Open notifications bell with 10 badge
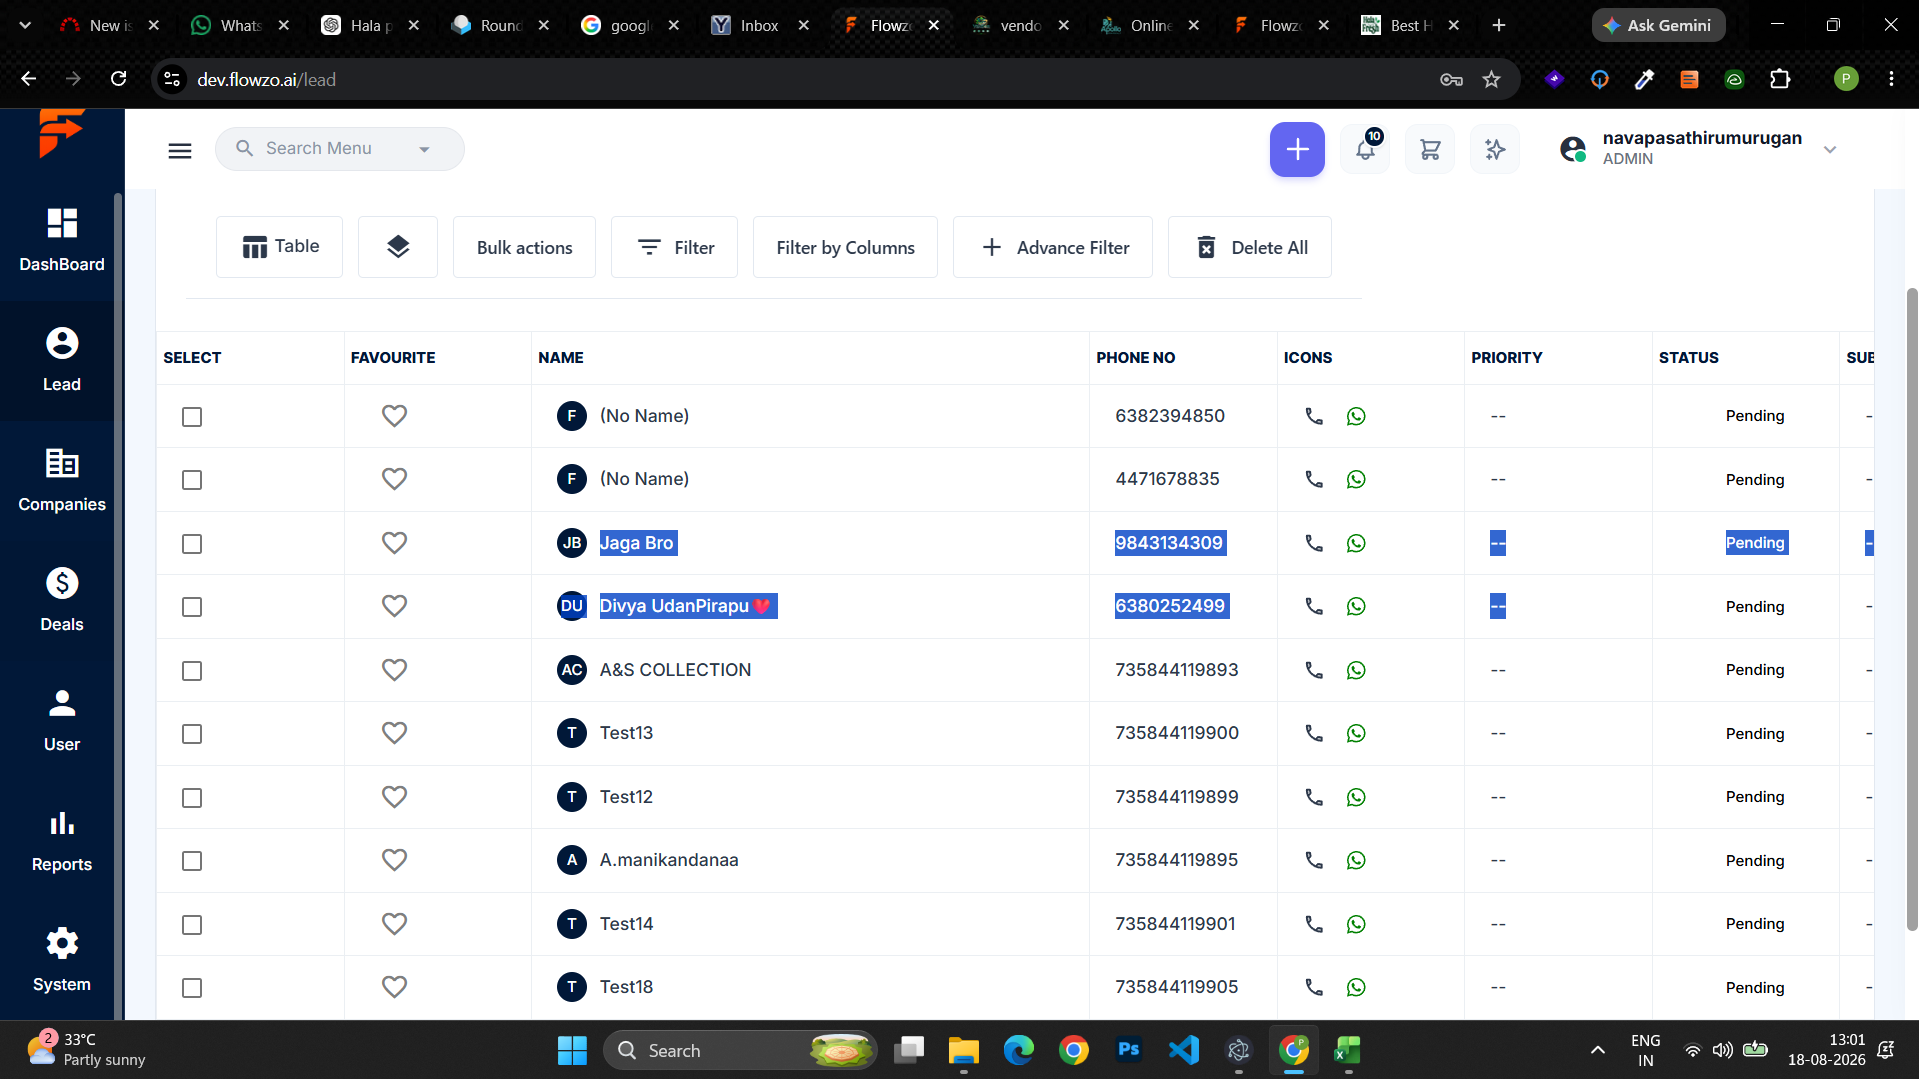Screen dimensions: 1919x1079 click(1365, 149)
